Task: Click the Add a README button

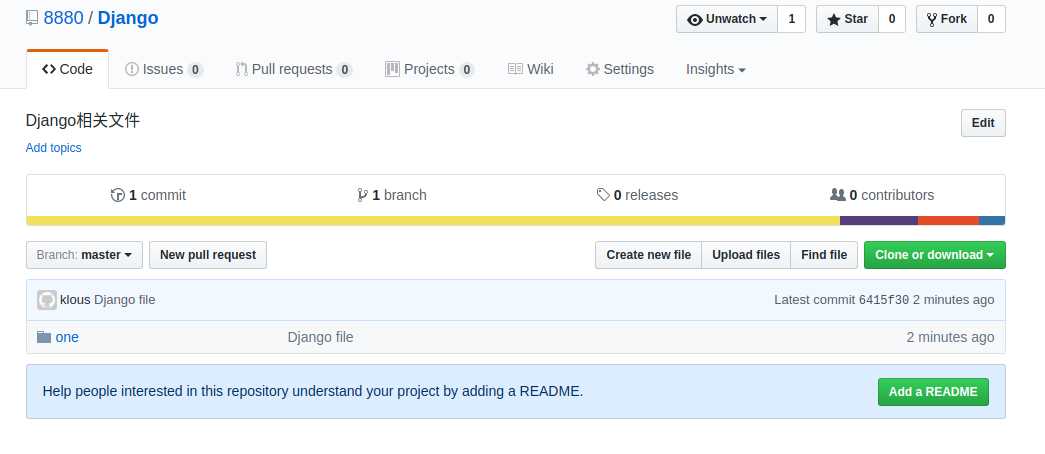Action: [x=933, y=392]
